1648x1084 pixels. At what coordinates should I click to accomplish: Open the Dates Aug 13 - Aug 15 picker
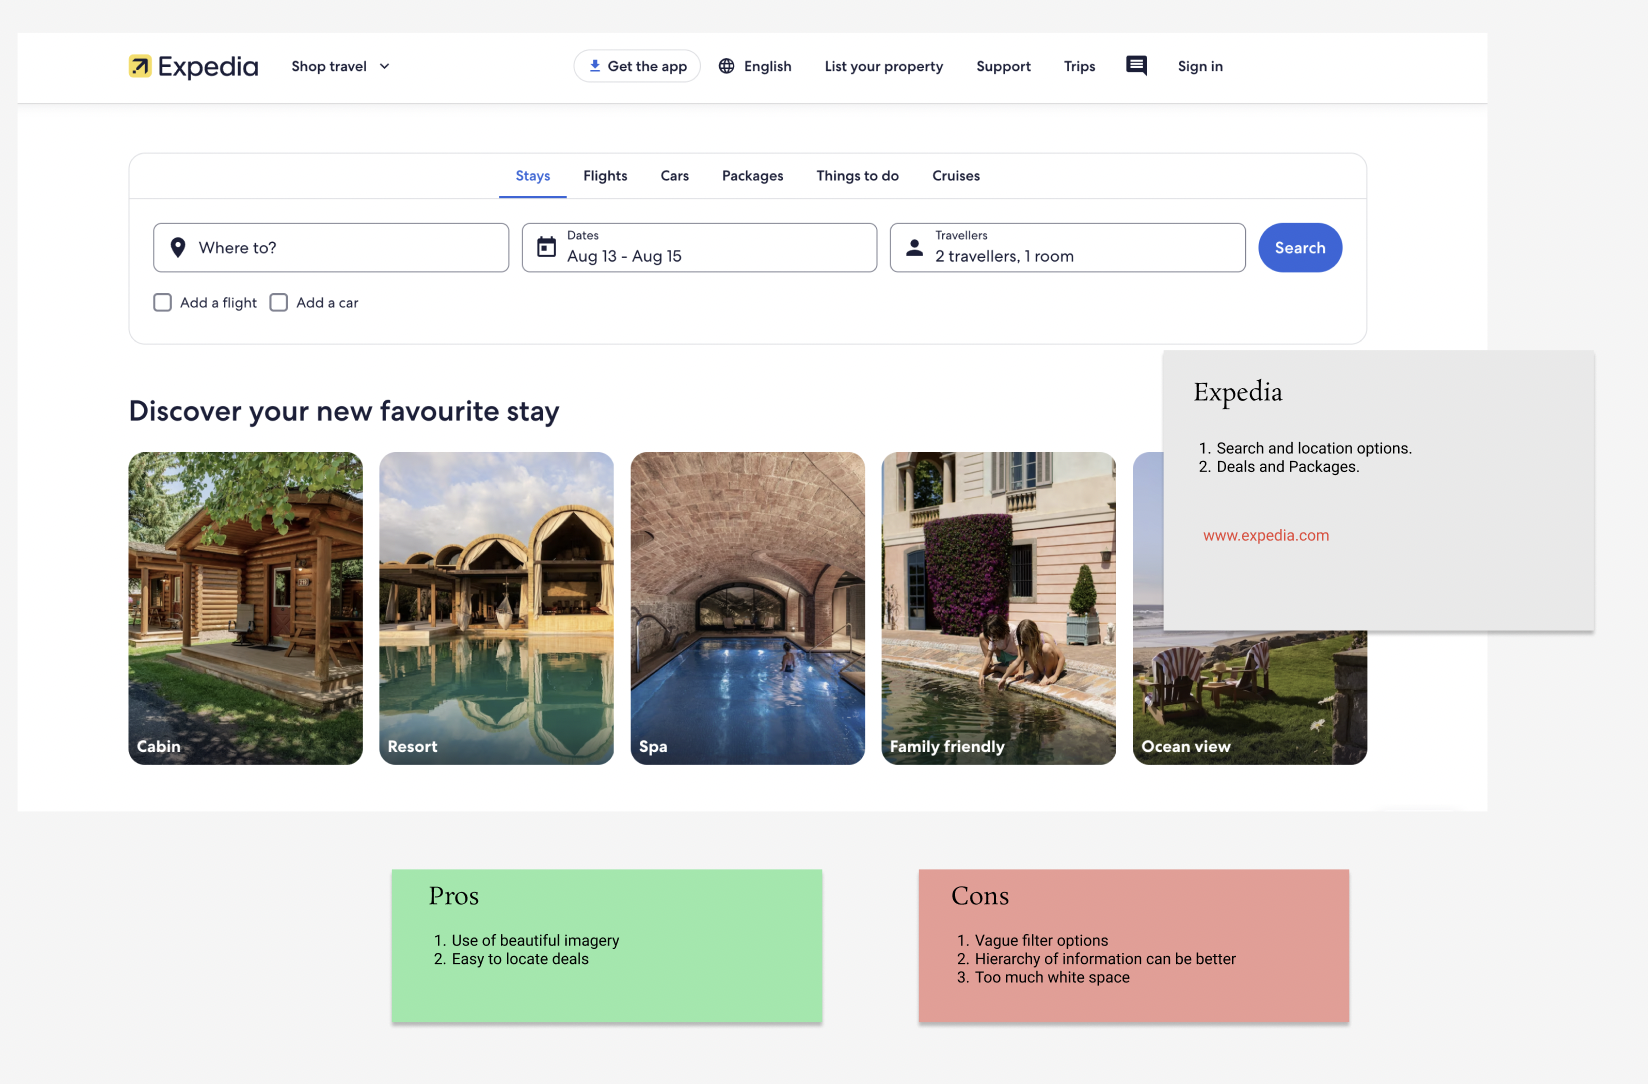[x=699, y=247]
